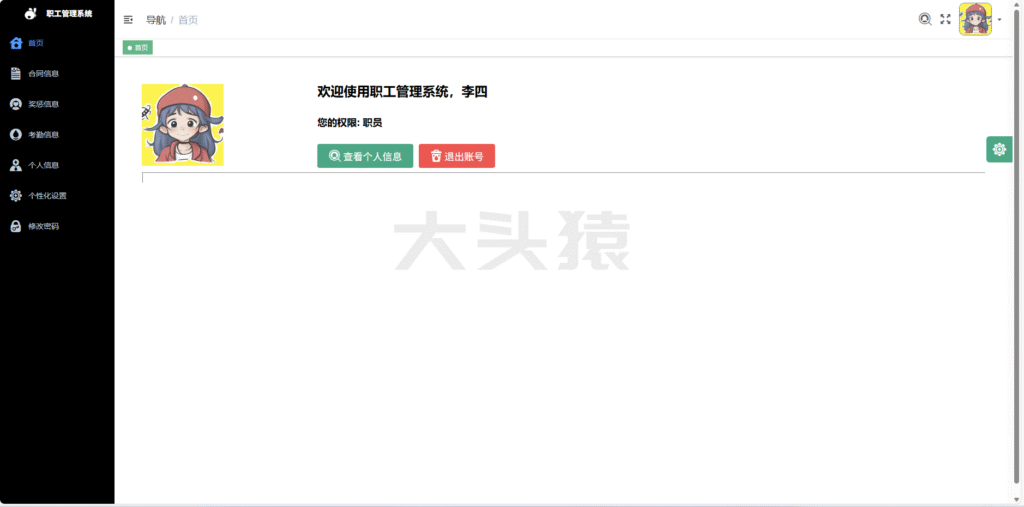Click the 职工管理系统 logo icon

pos(30,13)
